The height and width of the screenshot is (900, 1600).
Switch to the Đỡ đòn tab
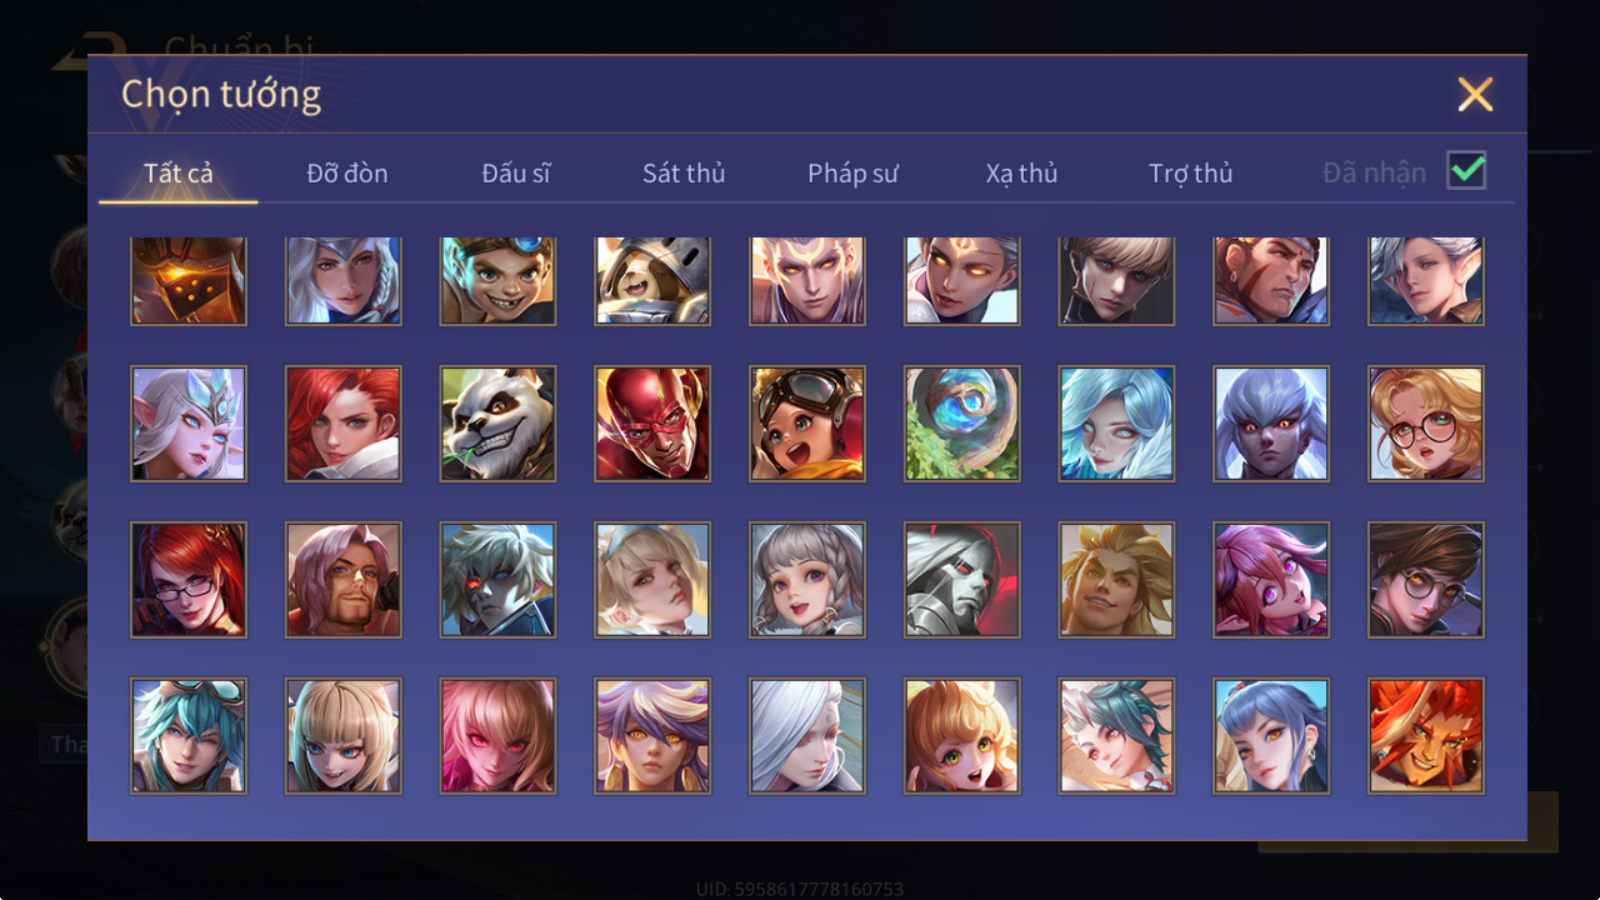click(347, 173)
